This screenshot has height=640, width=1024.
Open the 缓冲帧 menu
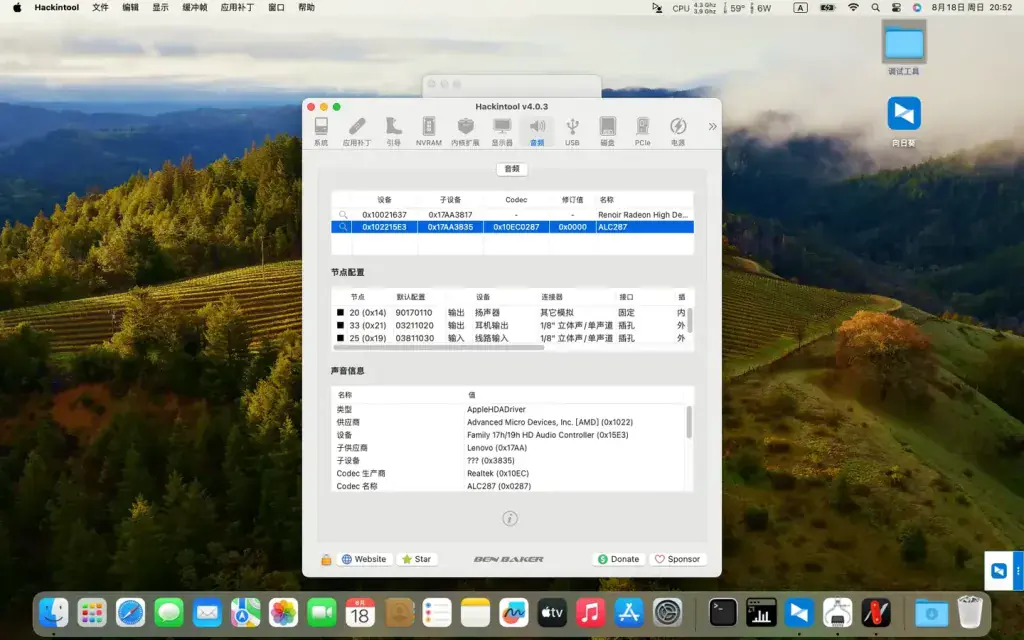pos(195,8)
